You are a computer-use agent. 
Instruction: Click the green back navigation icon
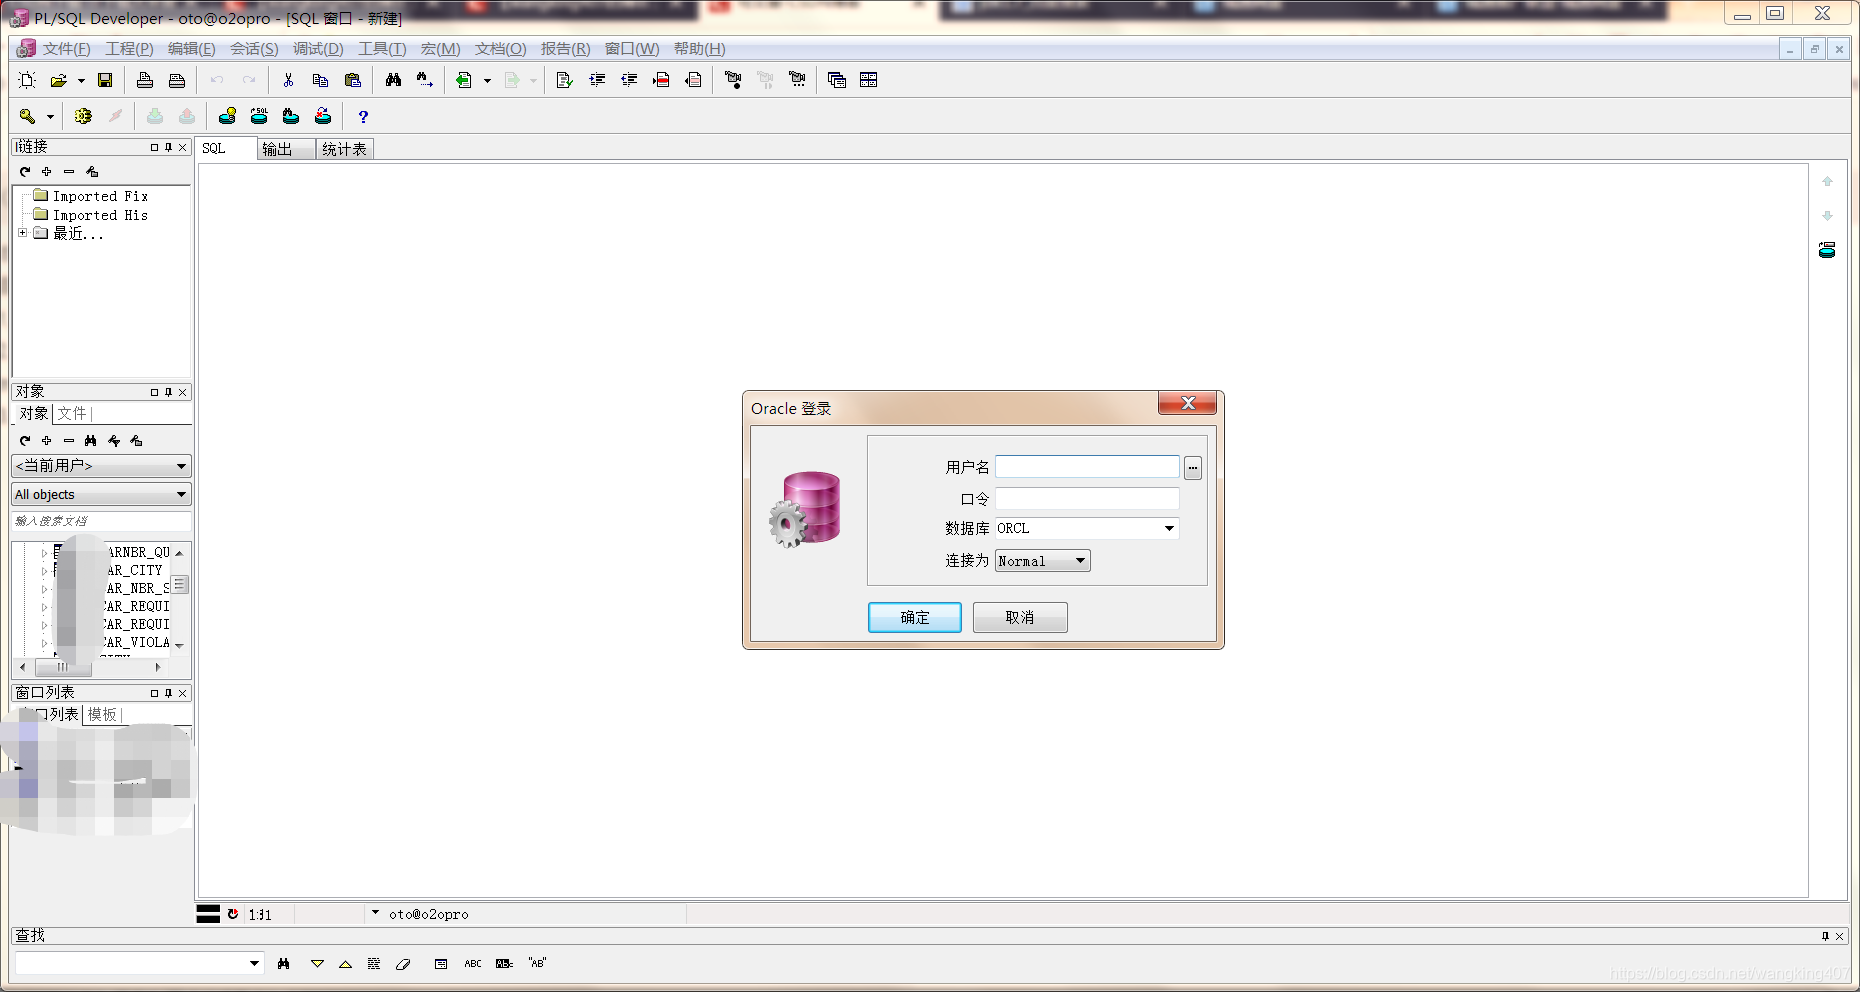pyautogui.click(x=464, y=80)
